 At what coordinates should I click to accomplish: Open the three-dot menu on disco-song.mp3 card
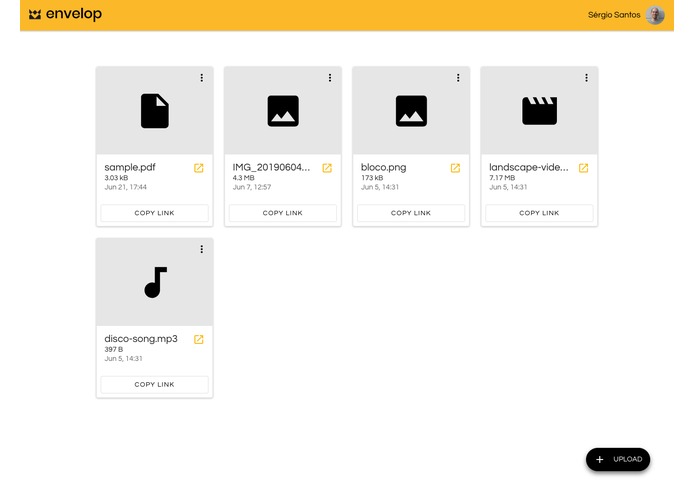202,249
